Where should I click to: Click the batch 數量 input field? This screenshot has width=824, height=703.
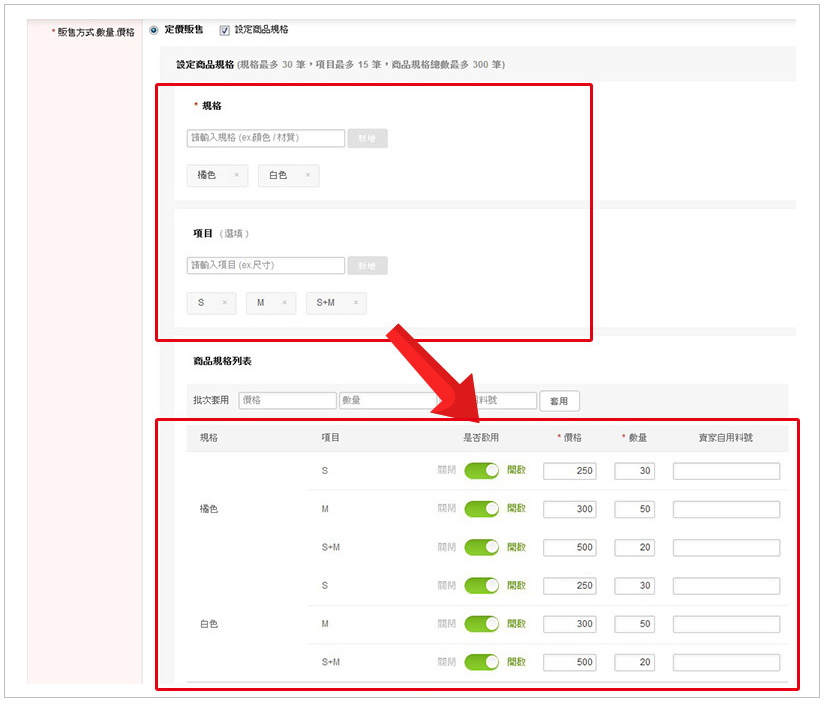coord(385,400)
